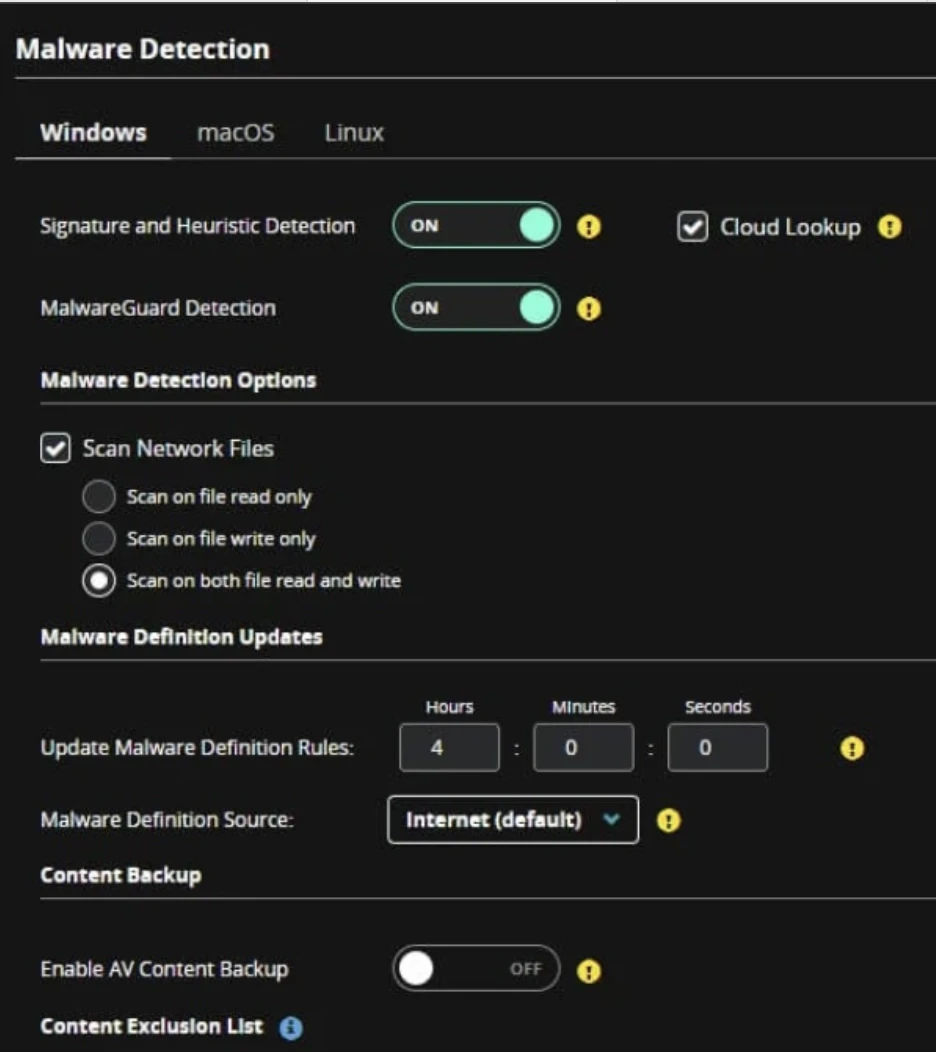Select Scan on file read only
Viewport: 936px width, 1052px height.
(99, 496)
